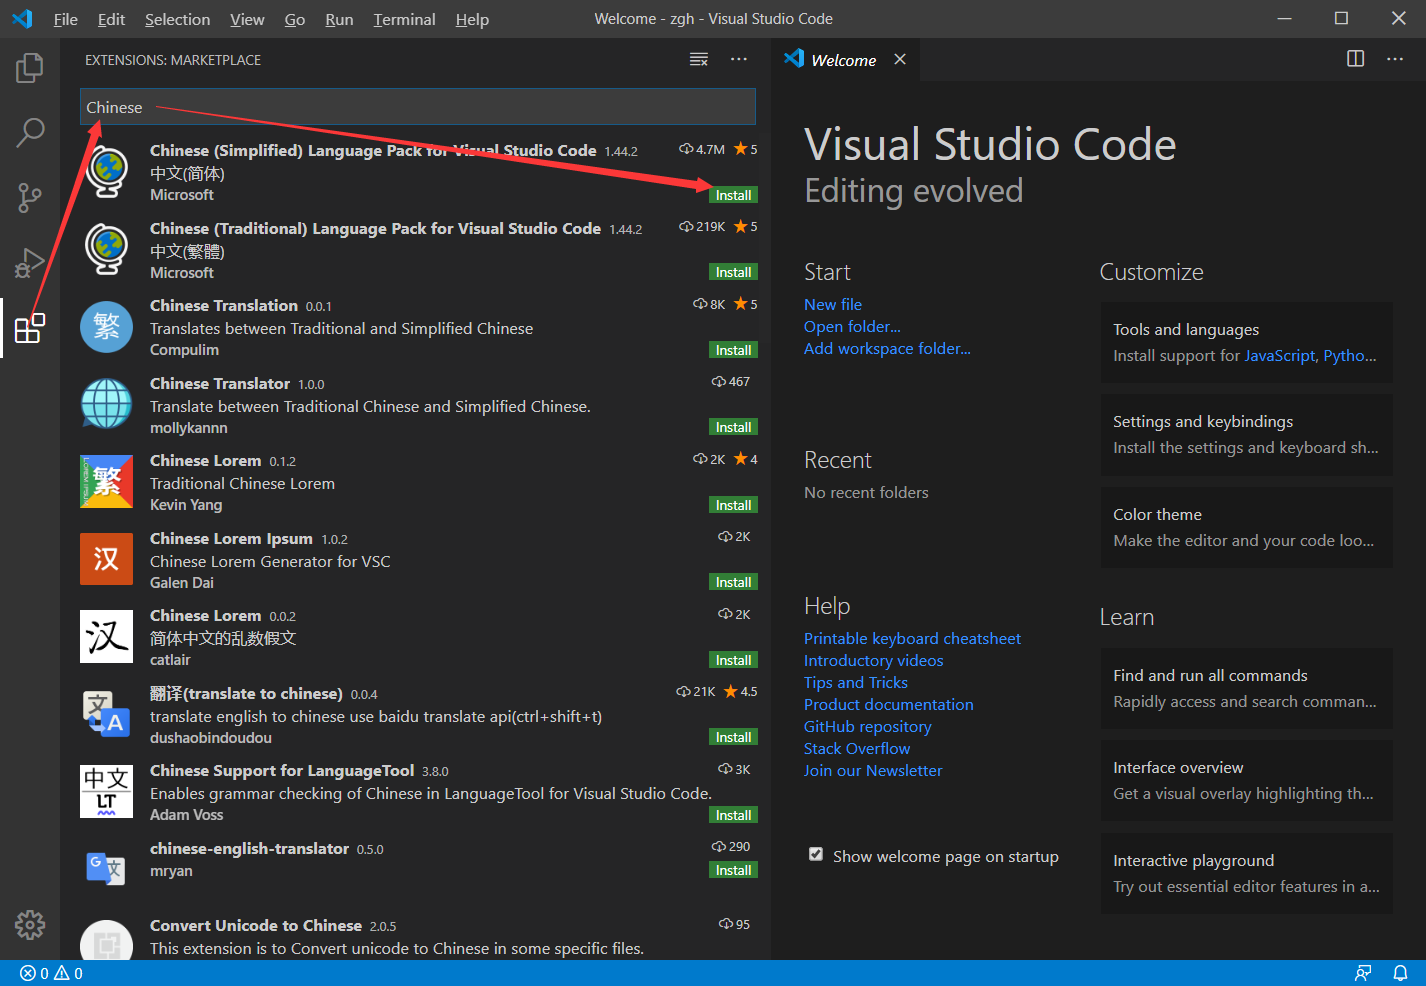The height and width of the screenshot is (986, 1426).
Task: Click errors and warnings status bar indicator
Action: 52,973
